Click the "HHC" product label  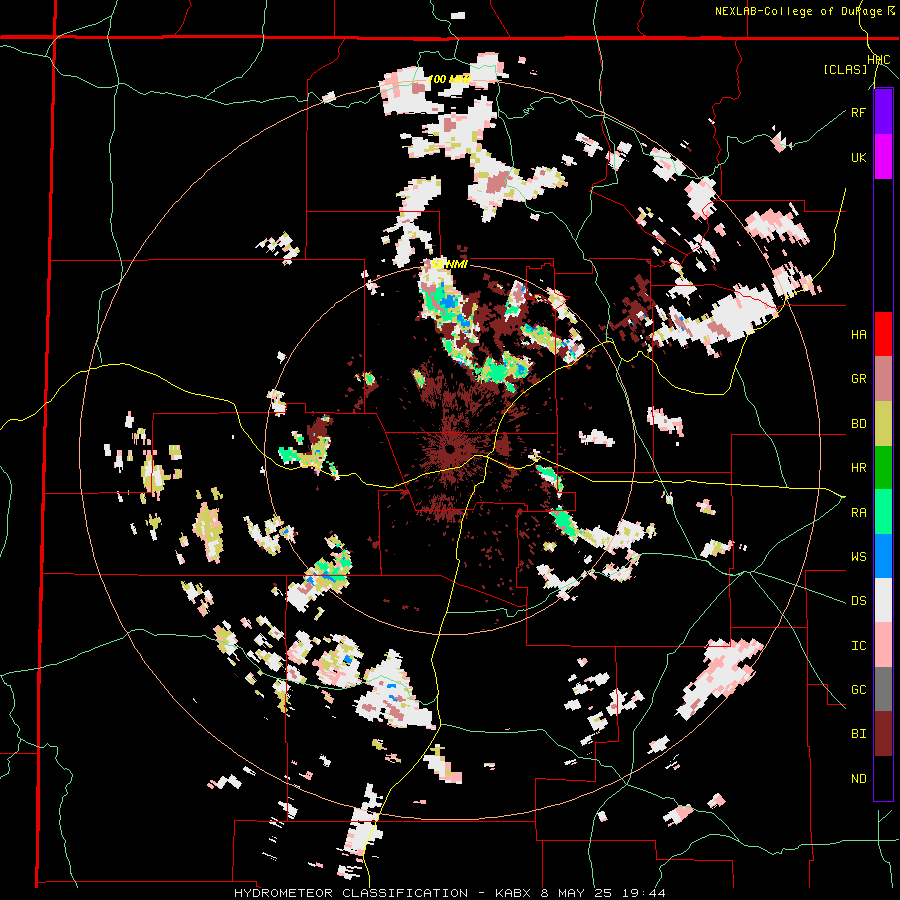point(878,60)
